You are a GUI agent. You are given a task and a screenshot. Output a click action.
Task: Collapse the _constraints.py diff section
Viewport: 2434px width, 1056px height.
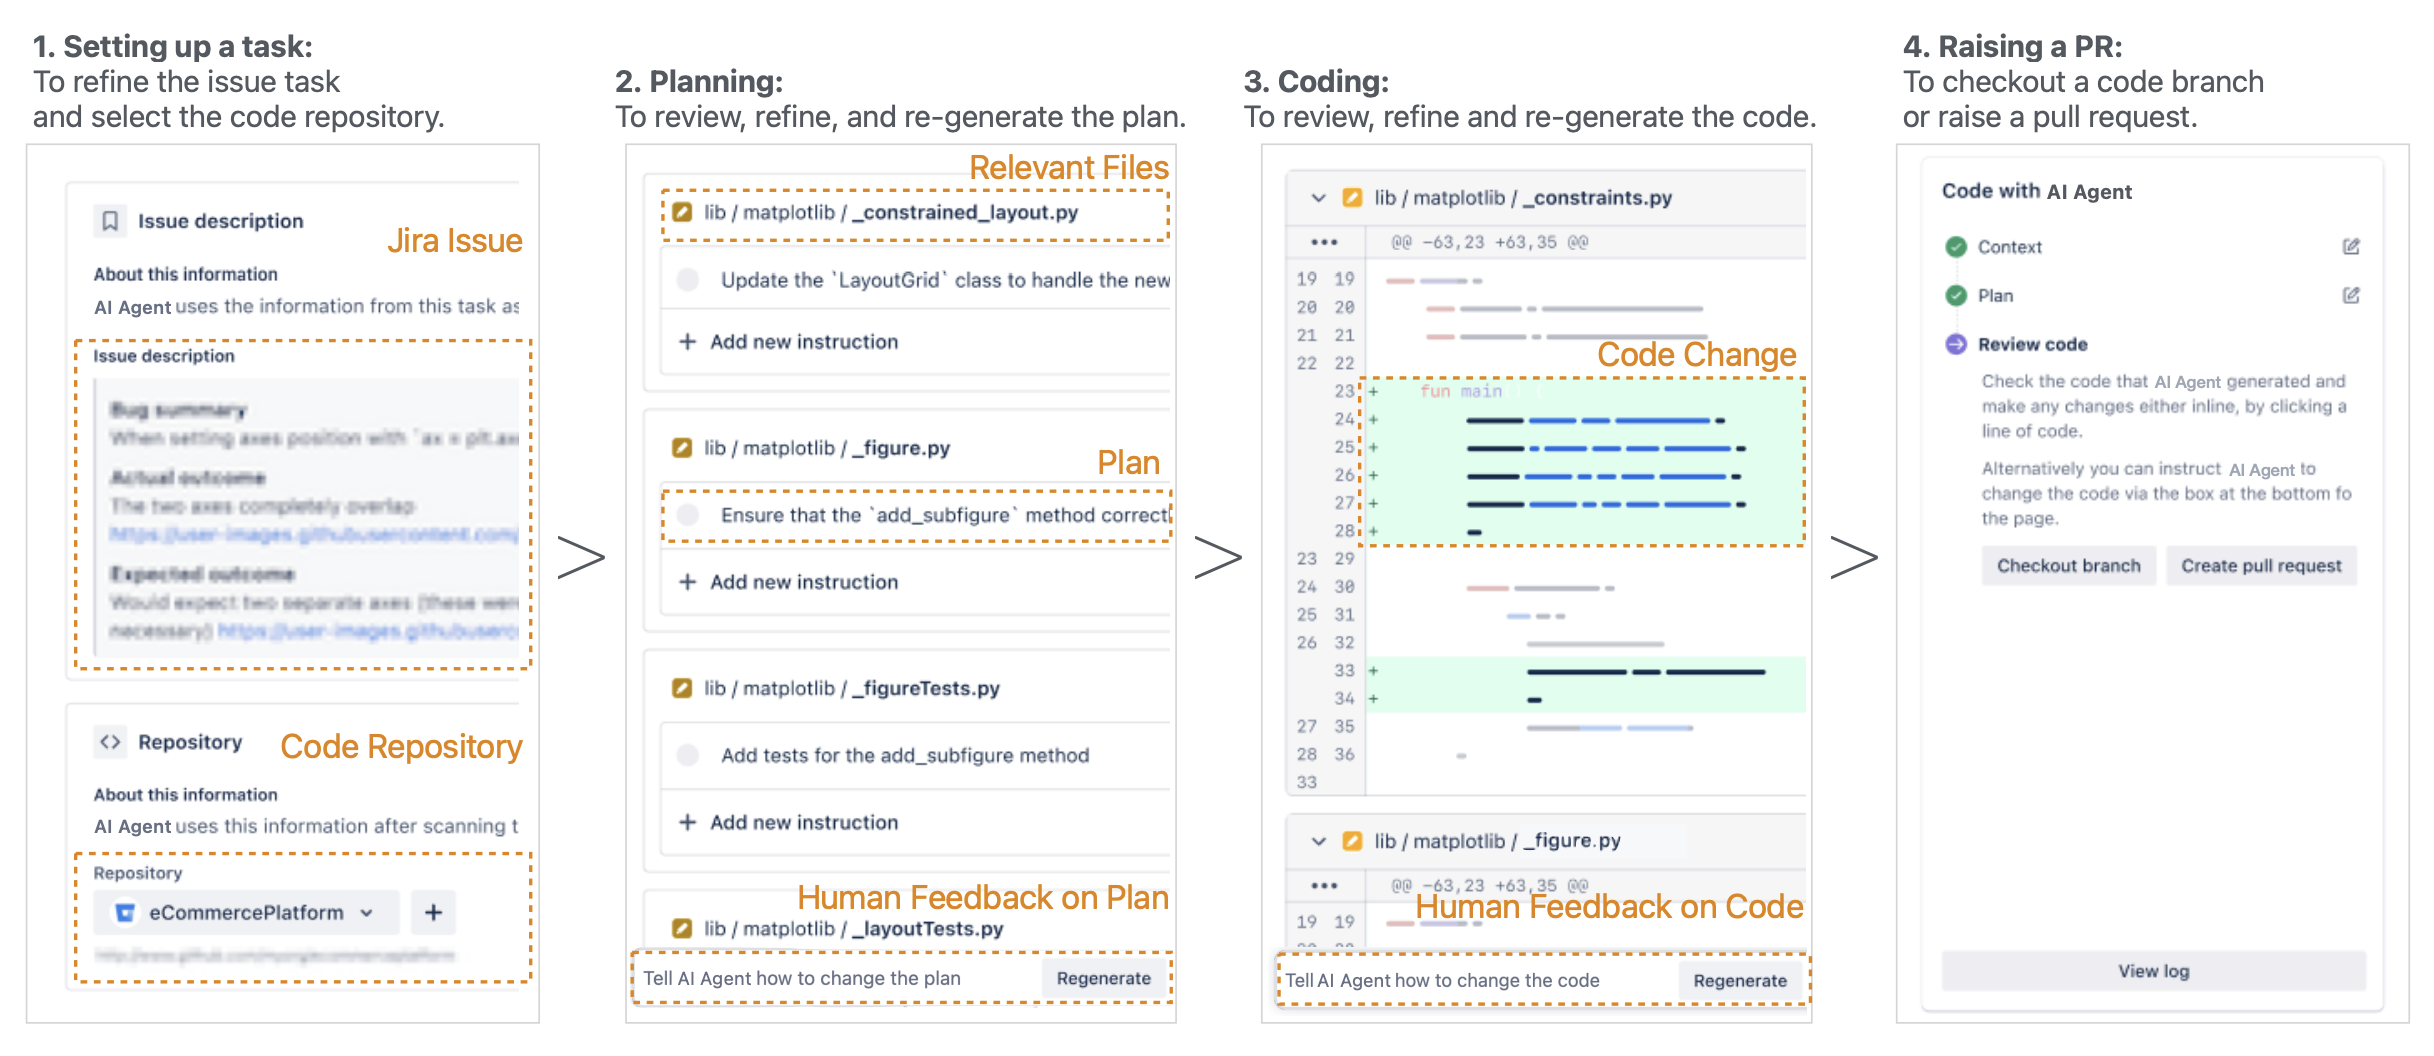tap(1319, 198)
